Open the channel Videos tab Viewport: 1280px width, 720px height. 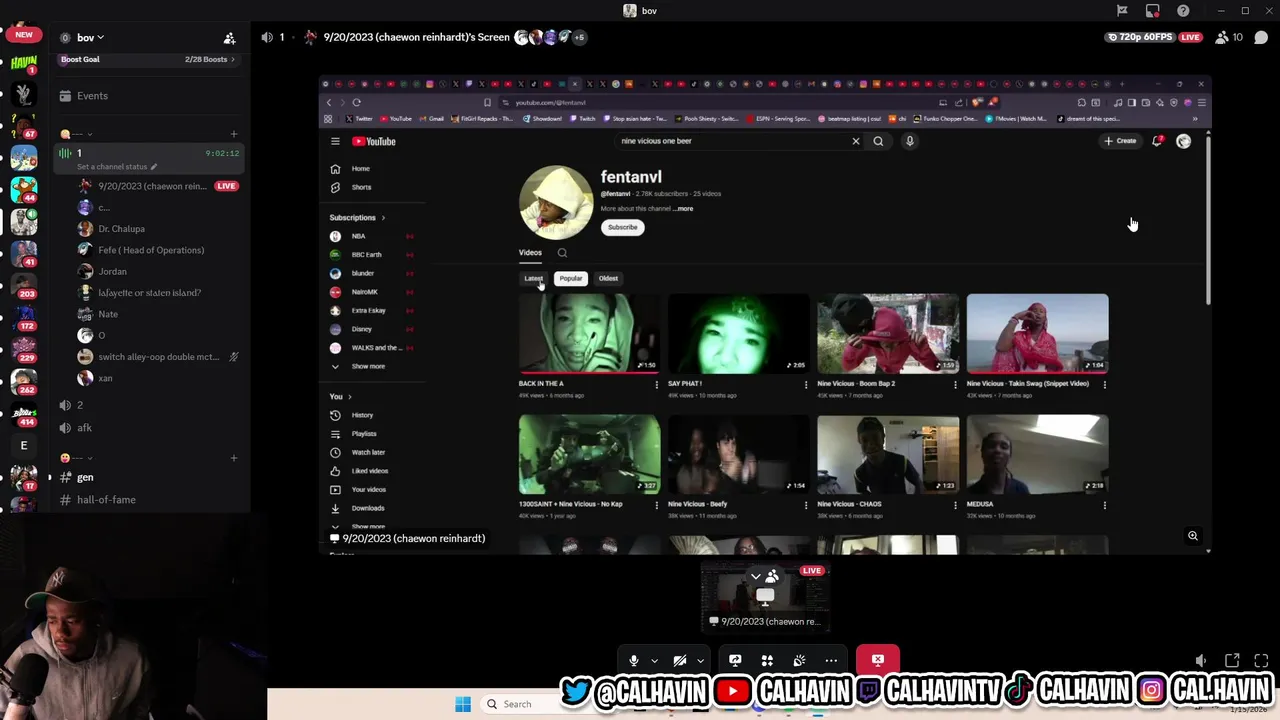(530, 253)
